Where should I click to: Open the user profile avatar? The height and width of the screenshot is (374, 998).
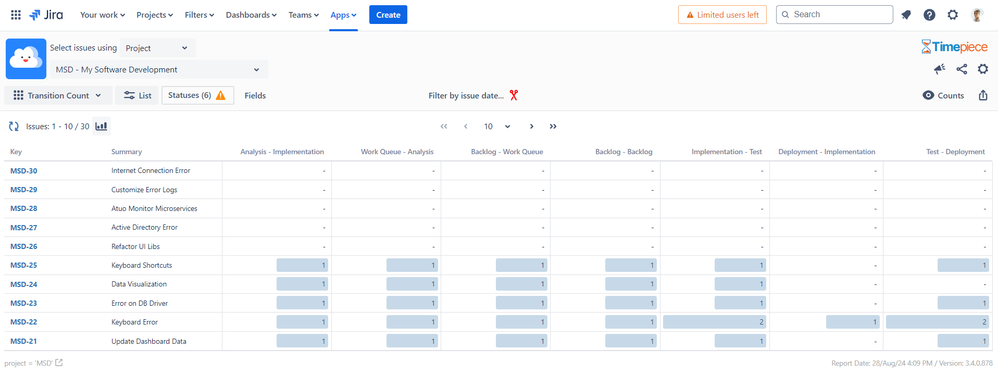[x=978, y=15]
